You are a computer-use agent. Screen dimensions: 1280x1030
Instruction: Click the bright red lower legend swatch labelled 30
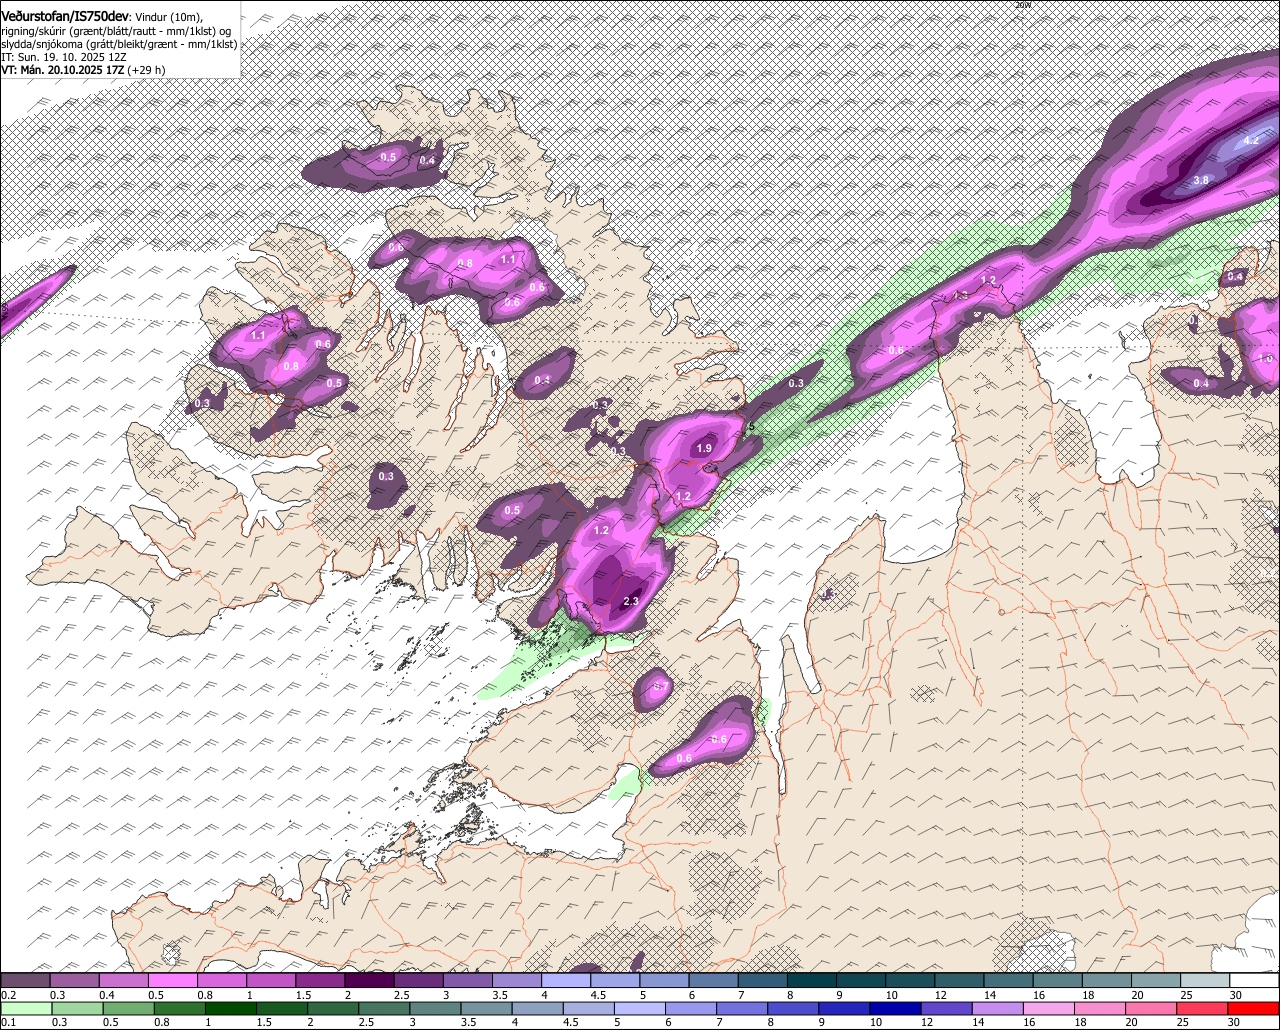pos(1254,1009)
